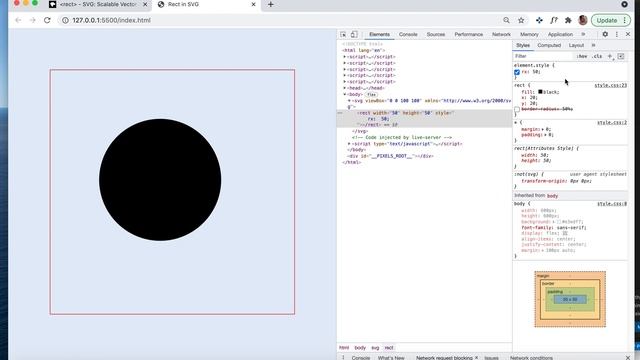Image resolution: width=640 pixels, height=360 pixels.
Task: Open the Performance panel tab
Action: click(x=469, y=34)
